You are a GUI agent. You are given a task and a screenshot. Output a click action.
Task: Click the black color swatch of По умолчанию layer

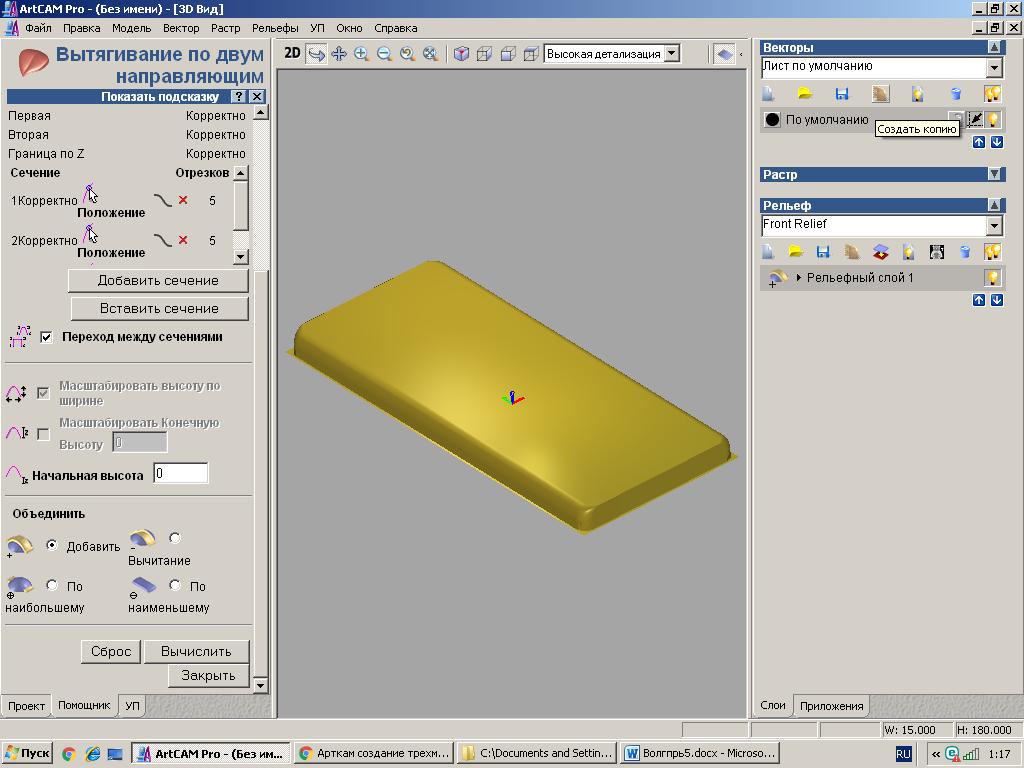click(x=772, y=120)
